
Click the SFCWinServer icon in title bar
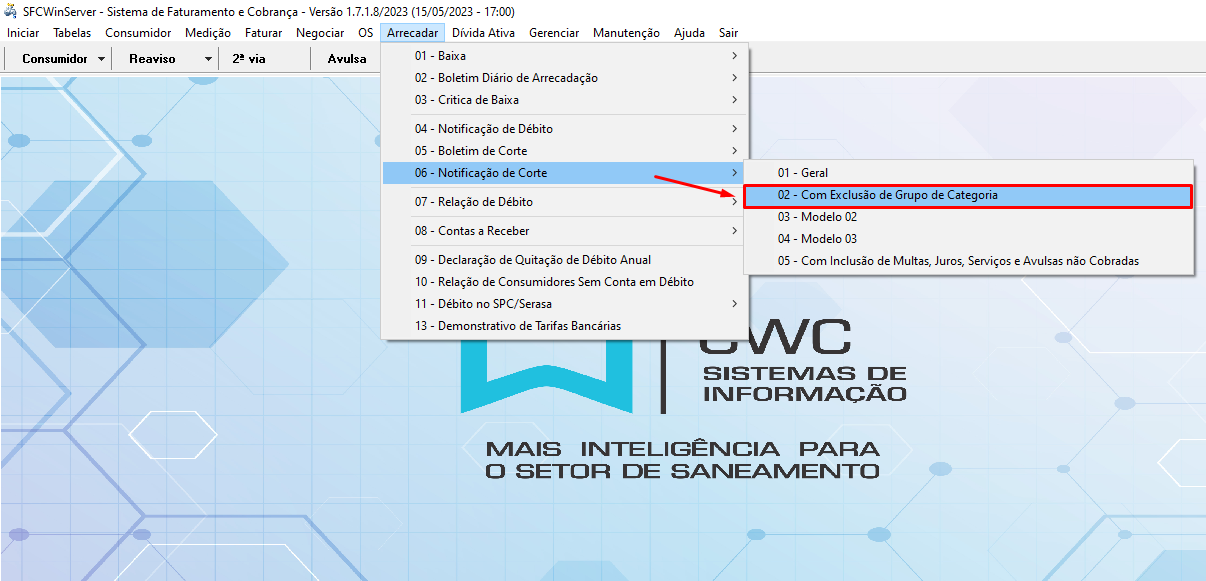click(x=11, y=11)
